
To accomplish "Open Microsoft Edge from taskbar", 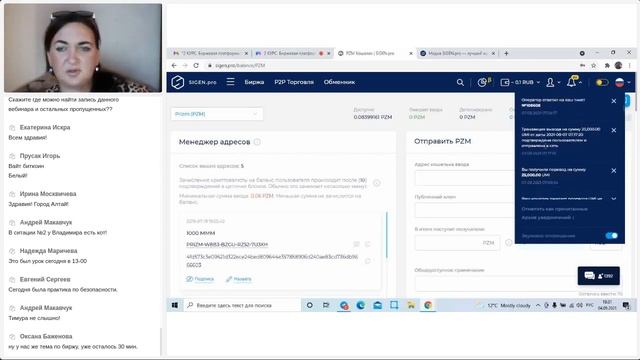I will click(360, 305).
